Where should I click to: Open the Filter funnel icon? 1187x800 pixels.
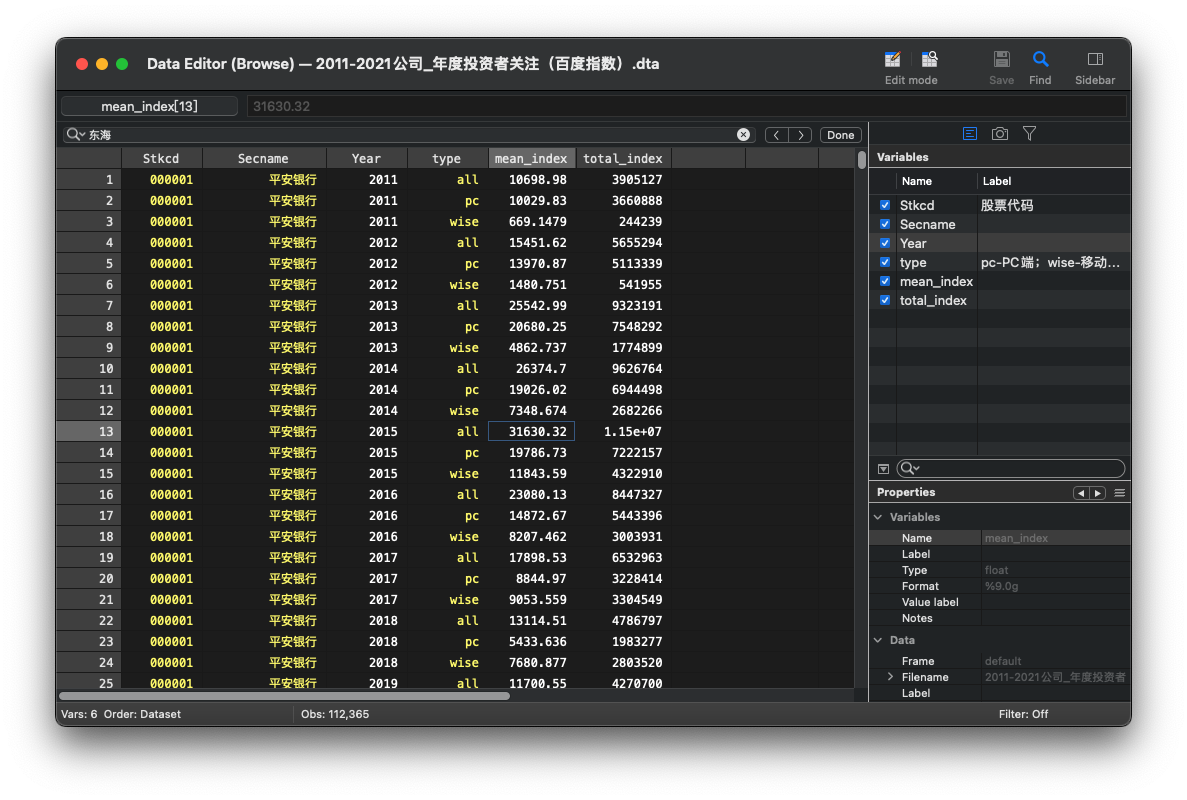point(1030,134)
